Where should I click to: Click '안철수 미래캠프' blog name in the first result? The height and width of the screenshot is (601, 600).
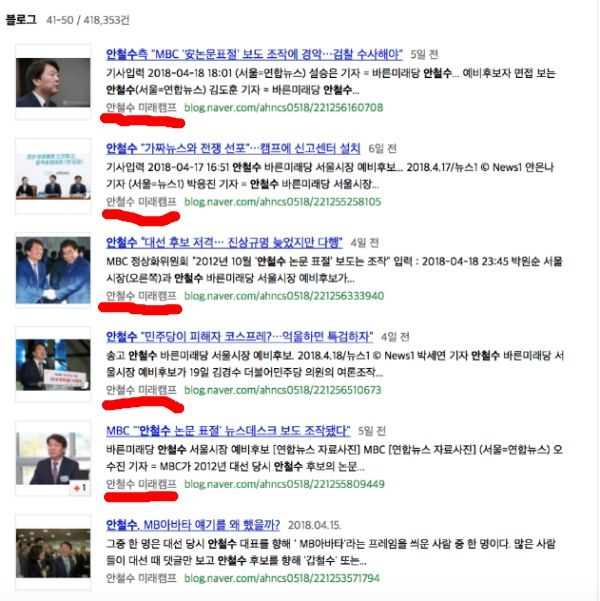pyautogui.click(x=141, y=108)
